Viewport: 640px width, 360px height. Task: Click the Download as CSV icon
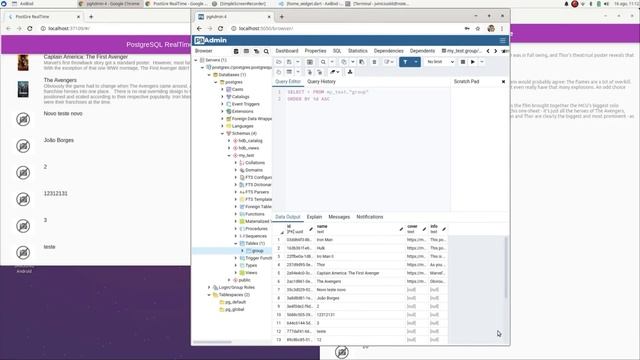point(350,72)
